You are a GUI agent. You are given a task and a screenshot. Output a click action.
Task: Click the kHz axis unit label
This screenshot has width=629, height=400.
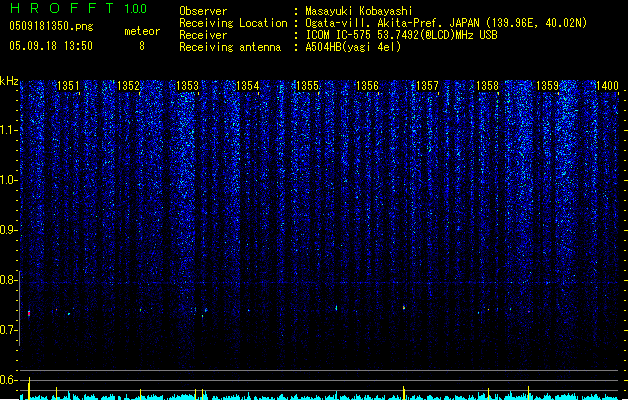[9, 81]
